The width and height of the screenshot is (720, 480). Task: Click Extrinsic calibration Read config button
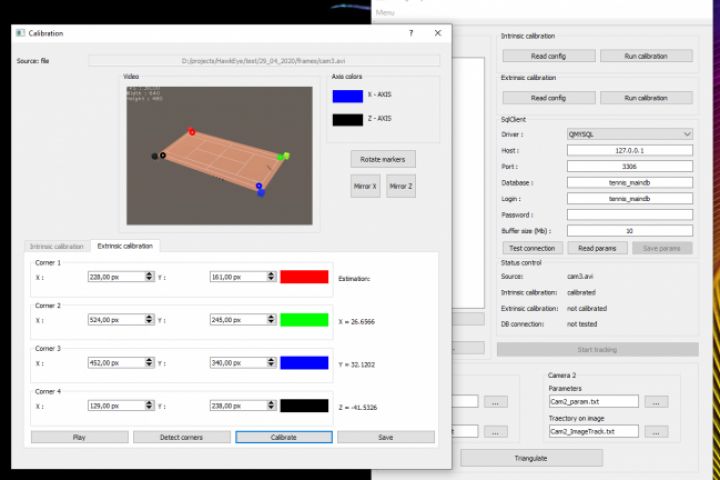tap(549, 98)
